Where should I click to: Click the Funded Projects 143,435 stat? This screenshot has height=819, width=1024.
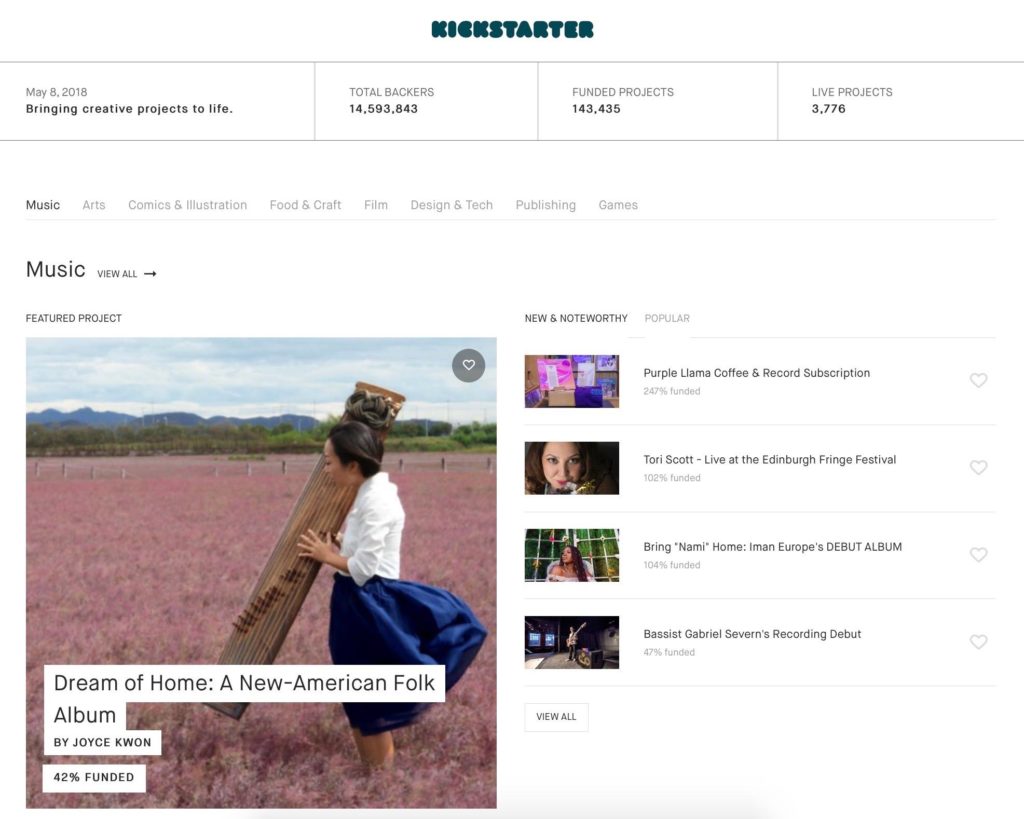coord(622,101)
